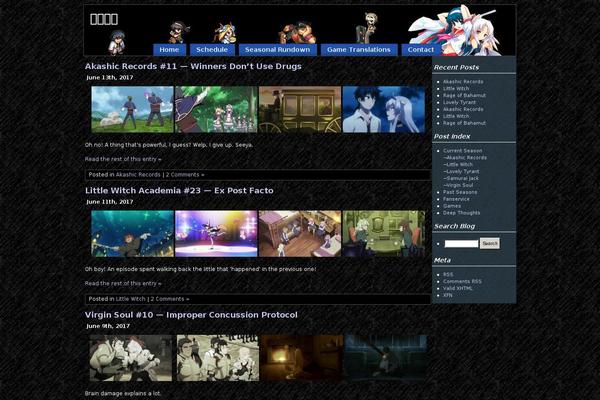Open post title Akashic Records #11
Image resolution: width=600 pixels, height=400 pixels.
pos(193,66)
